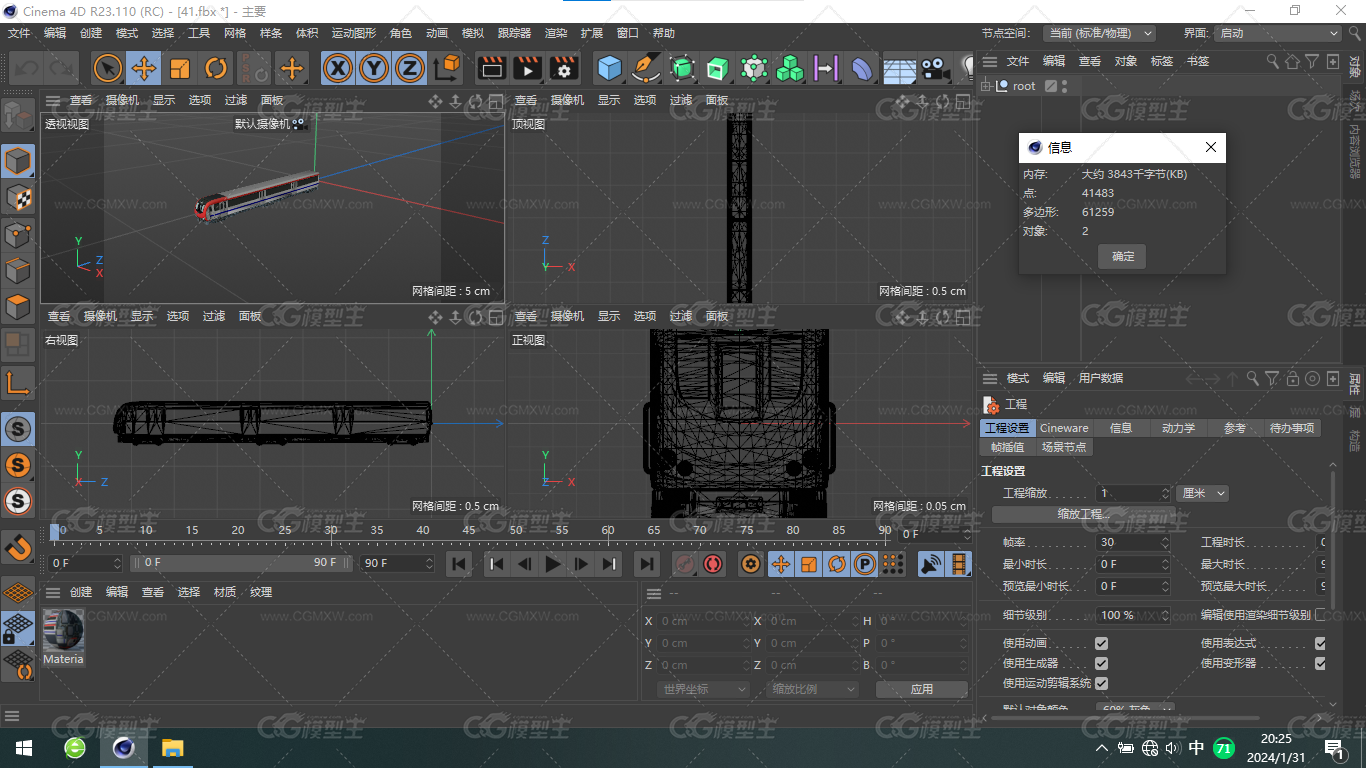The image size is (1366, 768).
Task: Toggle Use Deformers checkbox
Action: (x=1320, y=663)
